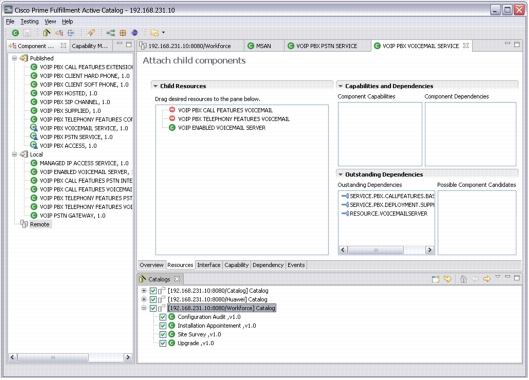This screenshot has height=380, width=529.
Task: Collapse the Workforce Catalog tree node
Action: pyautogui.click(x=144, y=308)
